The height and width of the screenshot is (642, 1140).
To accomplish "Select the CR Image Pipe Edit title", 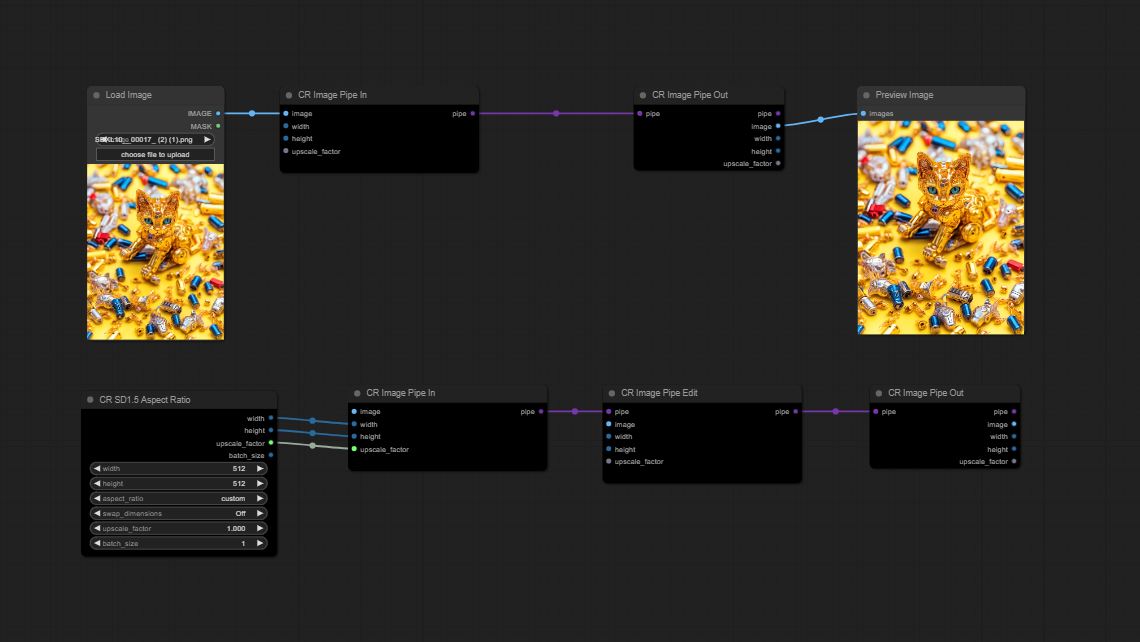I will (659, 393).
